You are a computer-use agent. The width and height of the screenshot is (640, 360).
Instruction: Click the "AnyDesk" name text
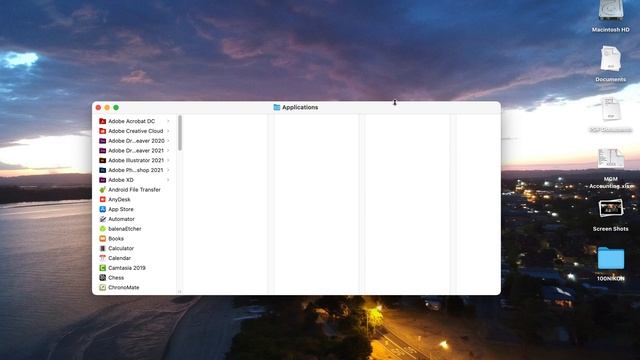[119, 200]
